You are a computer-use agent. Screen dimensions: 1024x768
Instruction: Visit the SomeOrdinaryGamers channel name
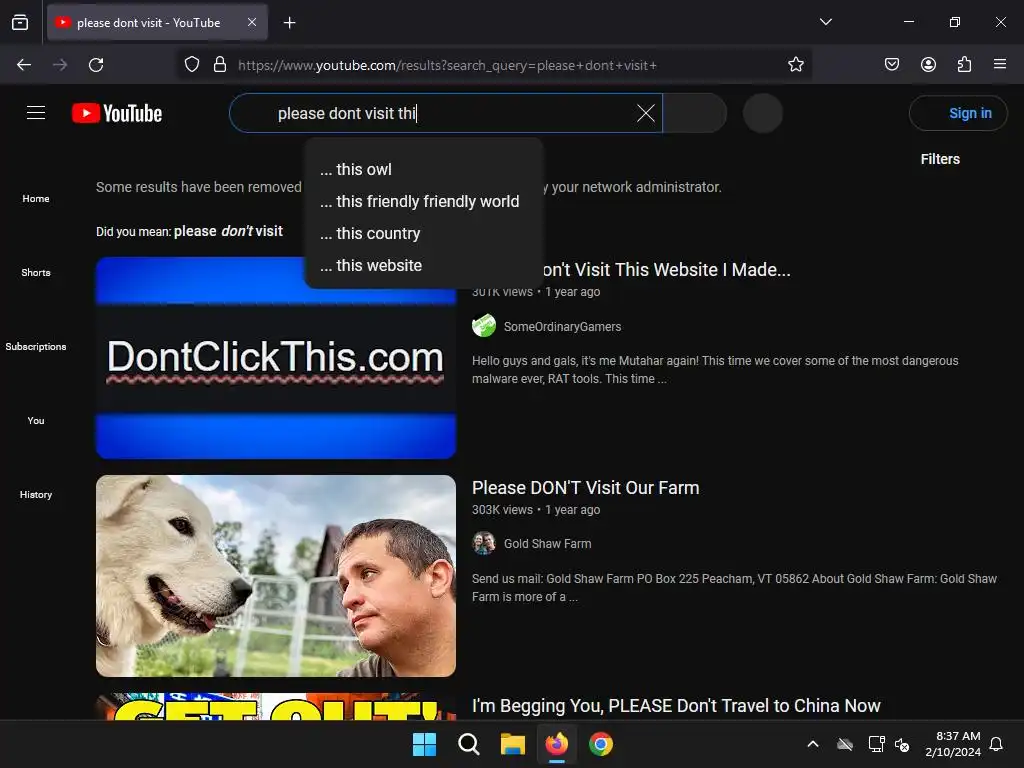[x=562, y=327]
